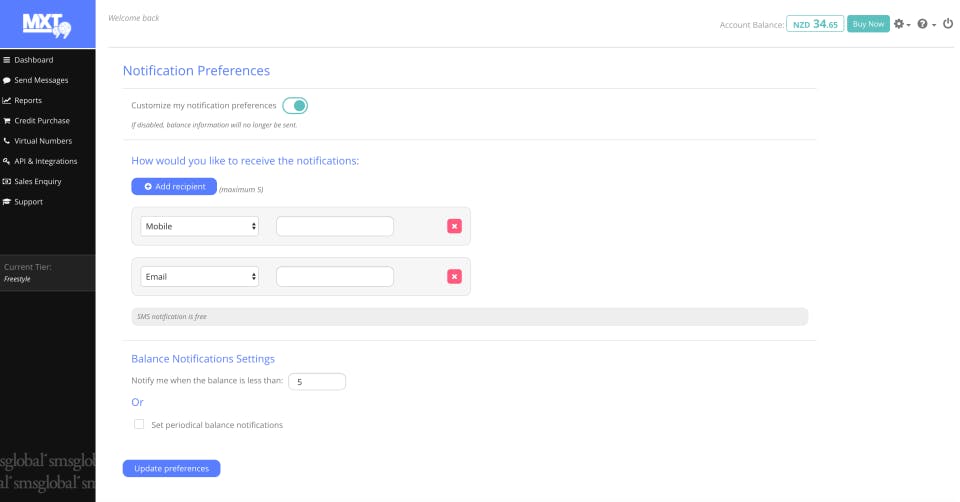960x502 pixels.
Task: Focus the balance threshold input field
Action: [x=317, y=381]
